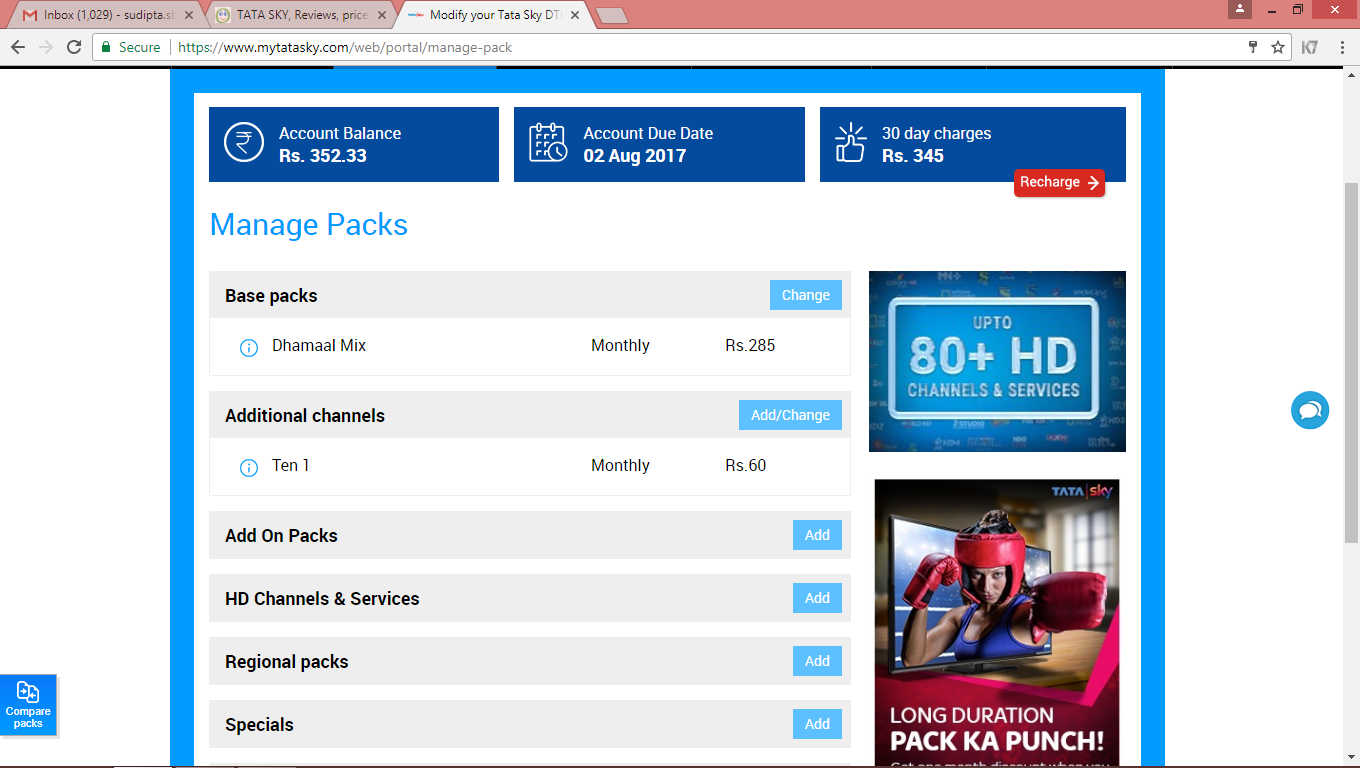Open the 80+ HD channels banner
This screenshot has width=1360, height=768.
point(997,361)
